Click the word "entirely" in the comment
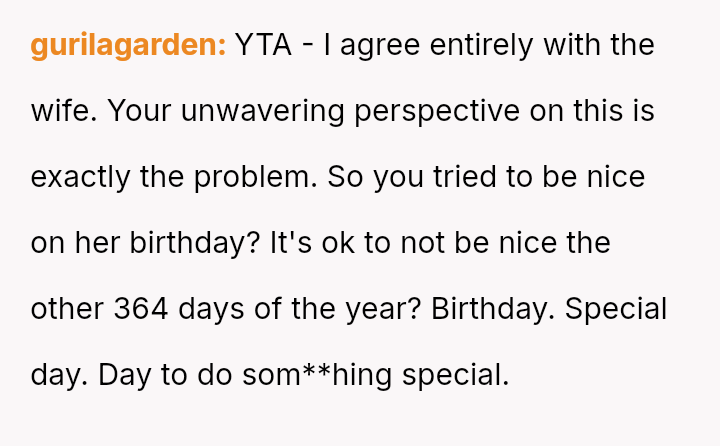This screenshot has width=720, height=446. (470, 45)
